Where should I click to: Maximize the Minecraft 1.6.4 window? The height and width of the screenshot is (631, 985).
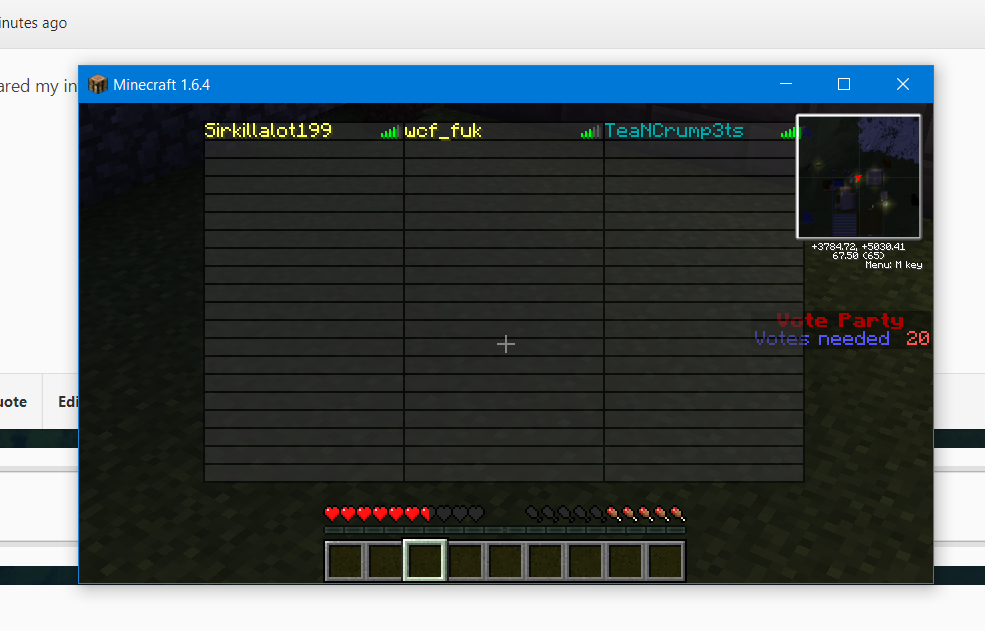(844, 84)
